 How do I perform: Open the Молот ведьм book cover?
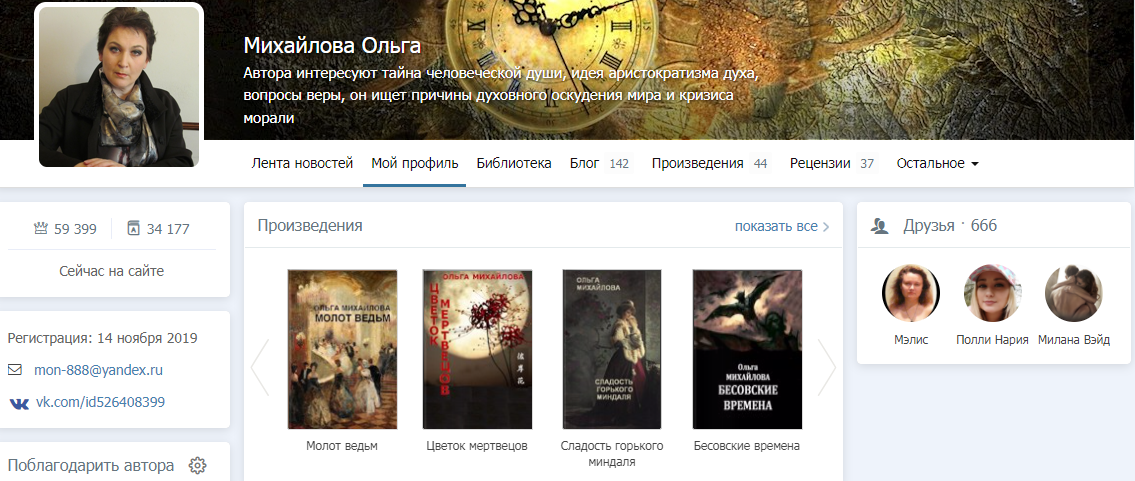coord(342,349)
